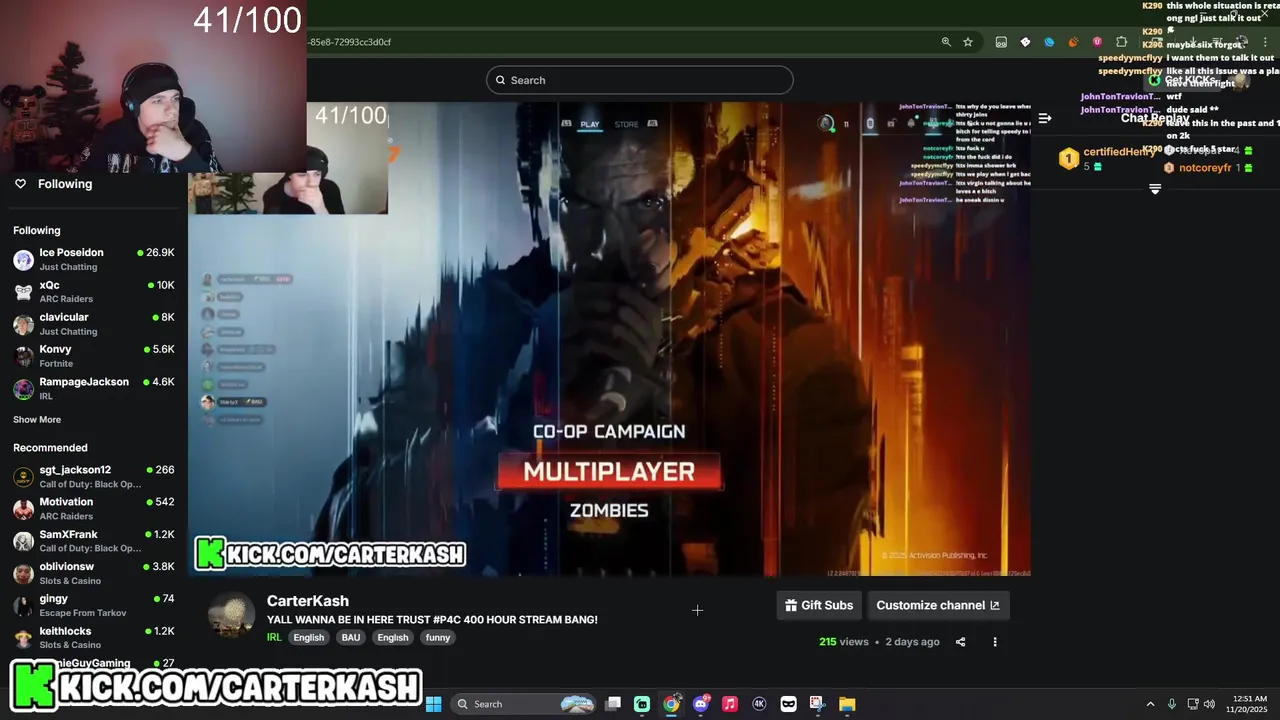Click the funny tag
The width and height of the screenshot is (1280, 720).
pyautogui.click(x=438, y=638)
